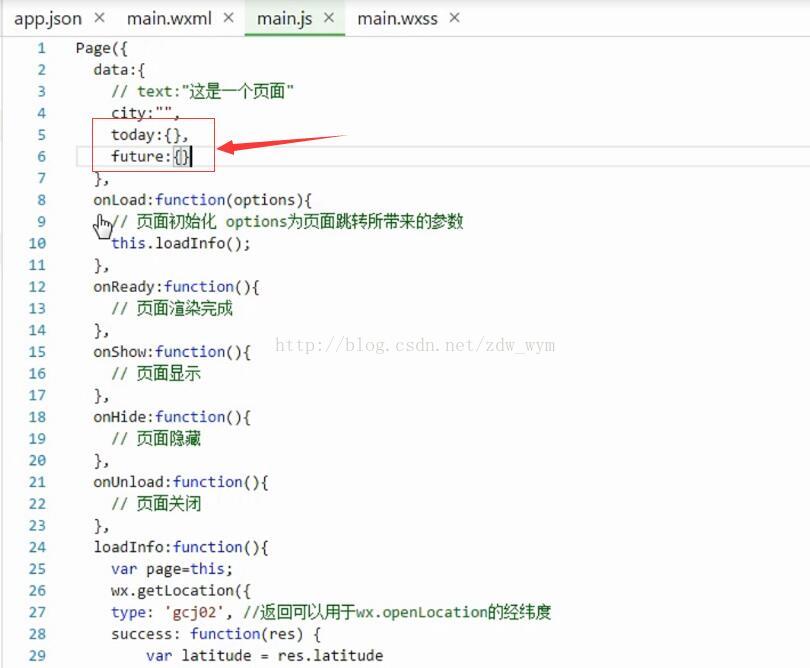The width and height of the screenshot is (810, 668).
Task: Click the 'wx.getLocation({' line
Action: click(181, 591)
